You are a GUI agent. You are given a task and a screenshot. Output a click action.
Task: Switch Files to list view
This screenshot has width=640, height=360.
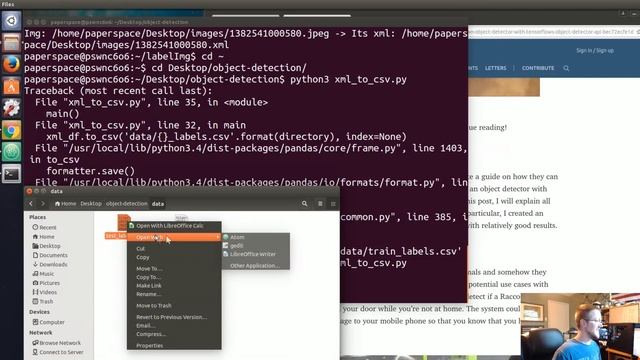pyautogui.click(x=320, y=203)
